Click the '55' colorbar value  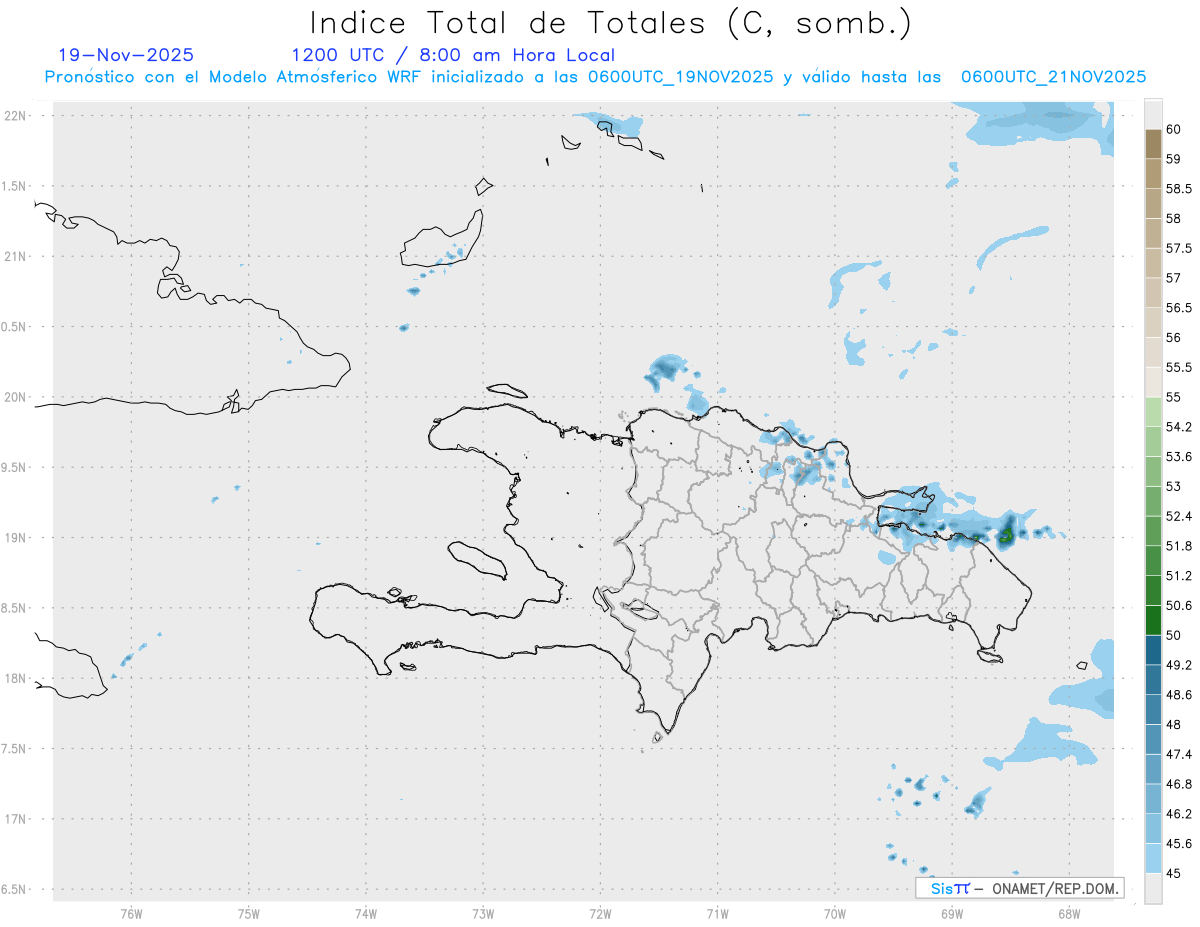pyautogui.click(x=1174, y=397)
